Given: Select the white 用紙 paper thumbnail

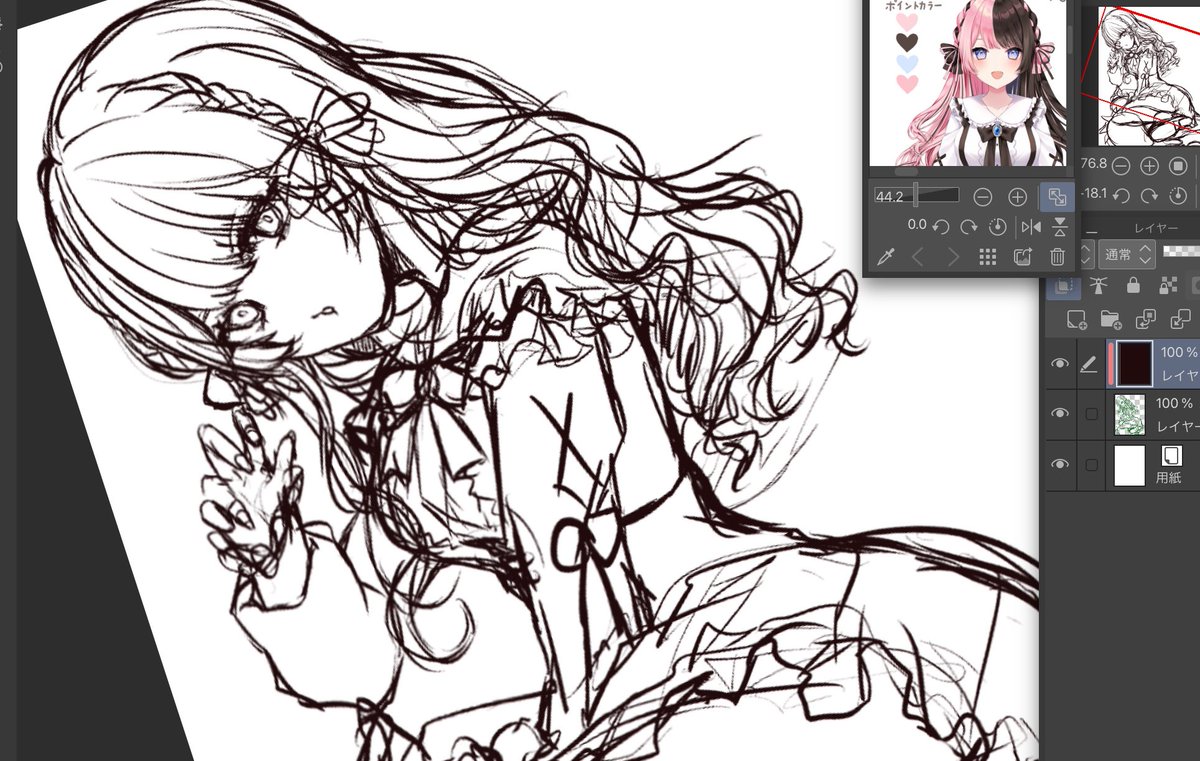Looking at the screenshot, I should tap(1129, 465).
